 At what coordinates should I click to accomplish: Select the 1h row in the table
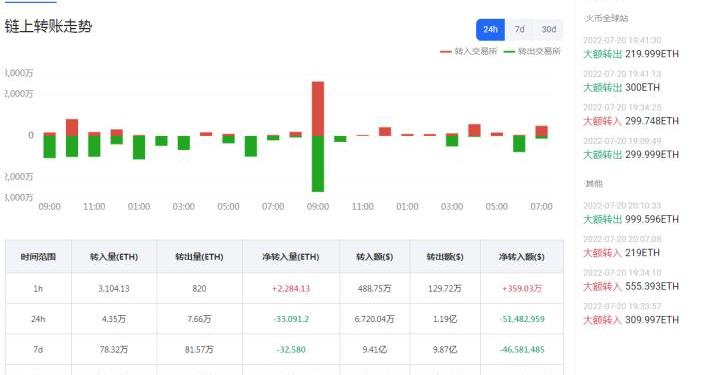coord(284,289)
